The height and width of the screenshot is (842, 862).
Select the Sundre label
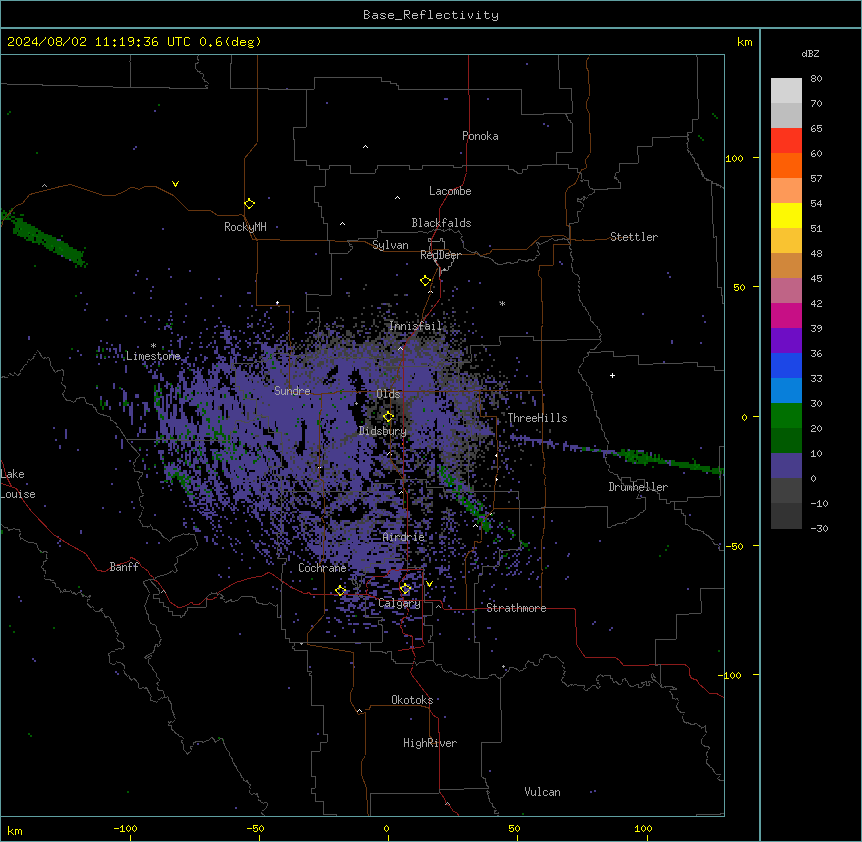coord(292,391)
